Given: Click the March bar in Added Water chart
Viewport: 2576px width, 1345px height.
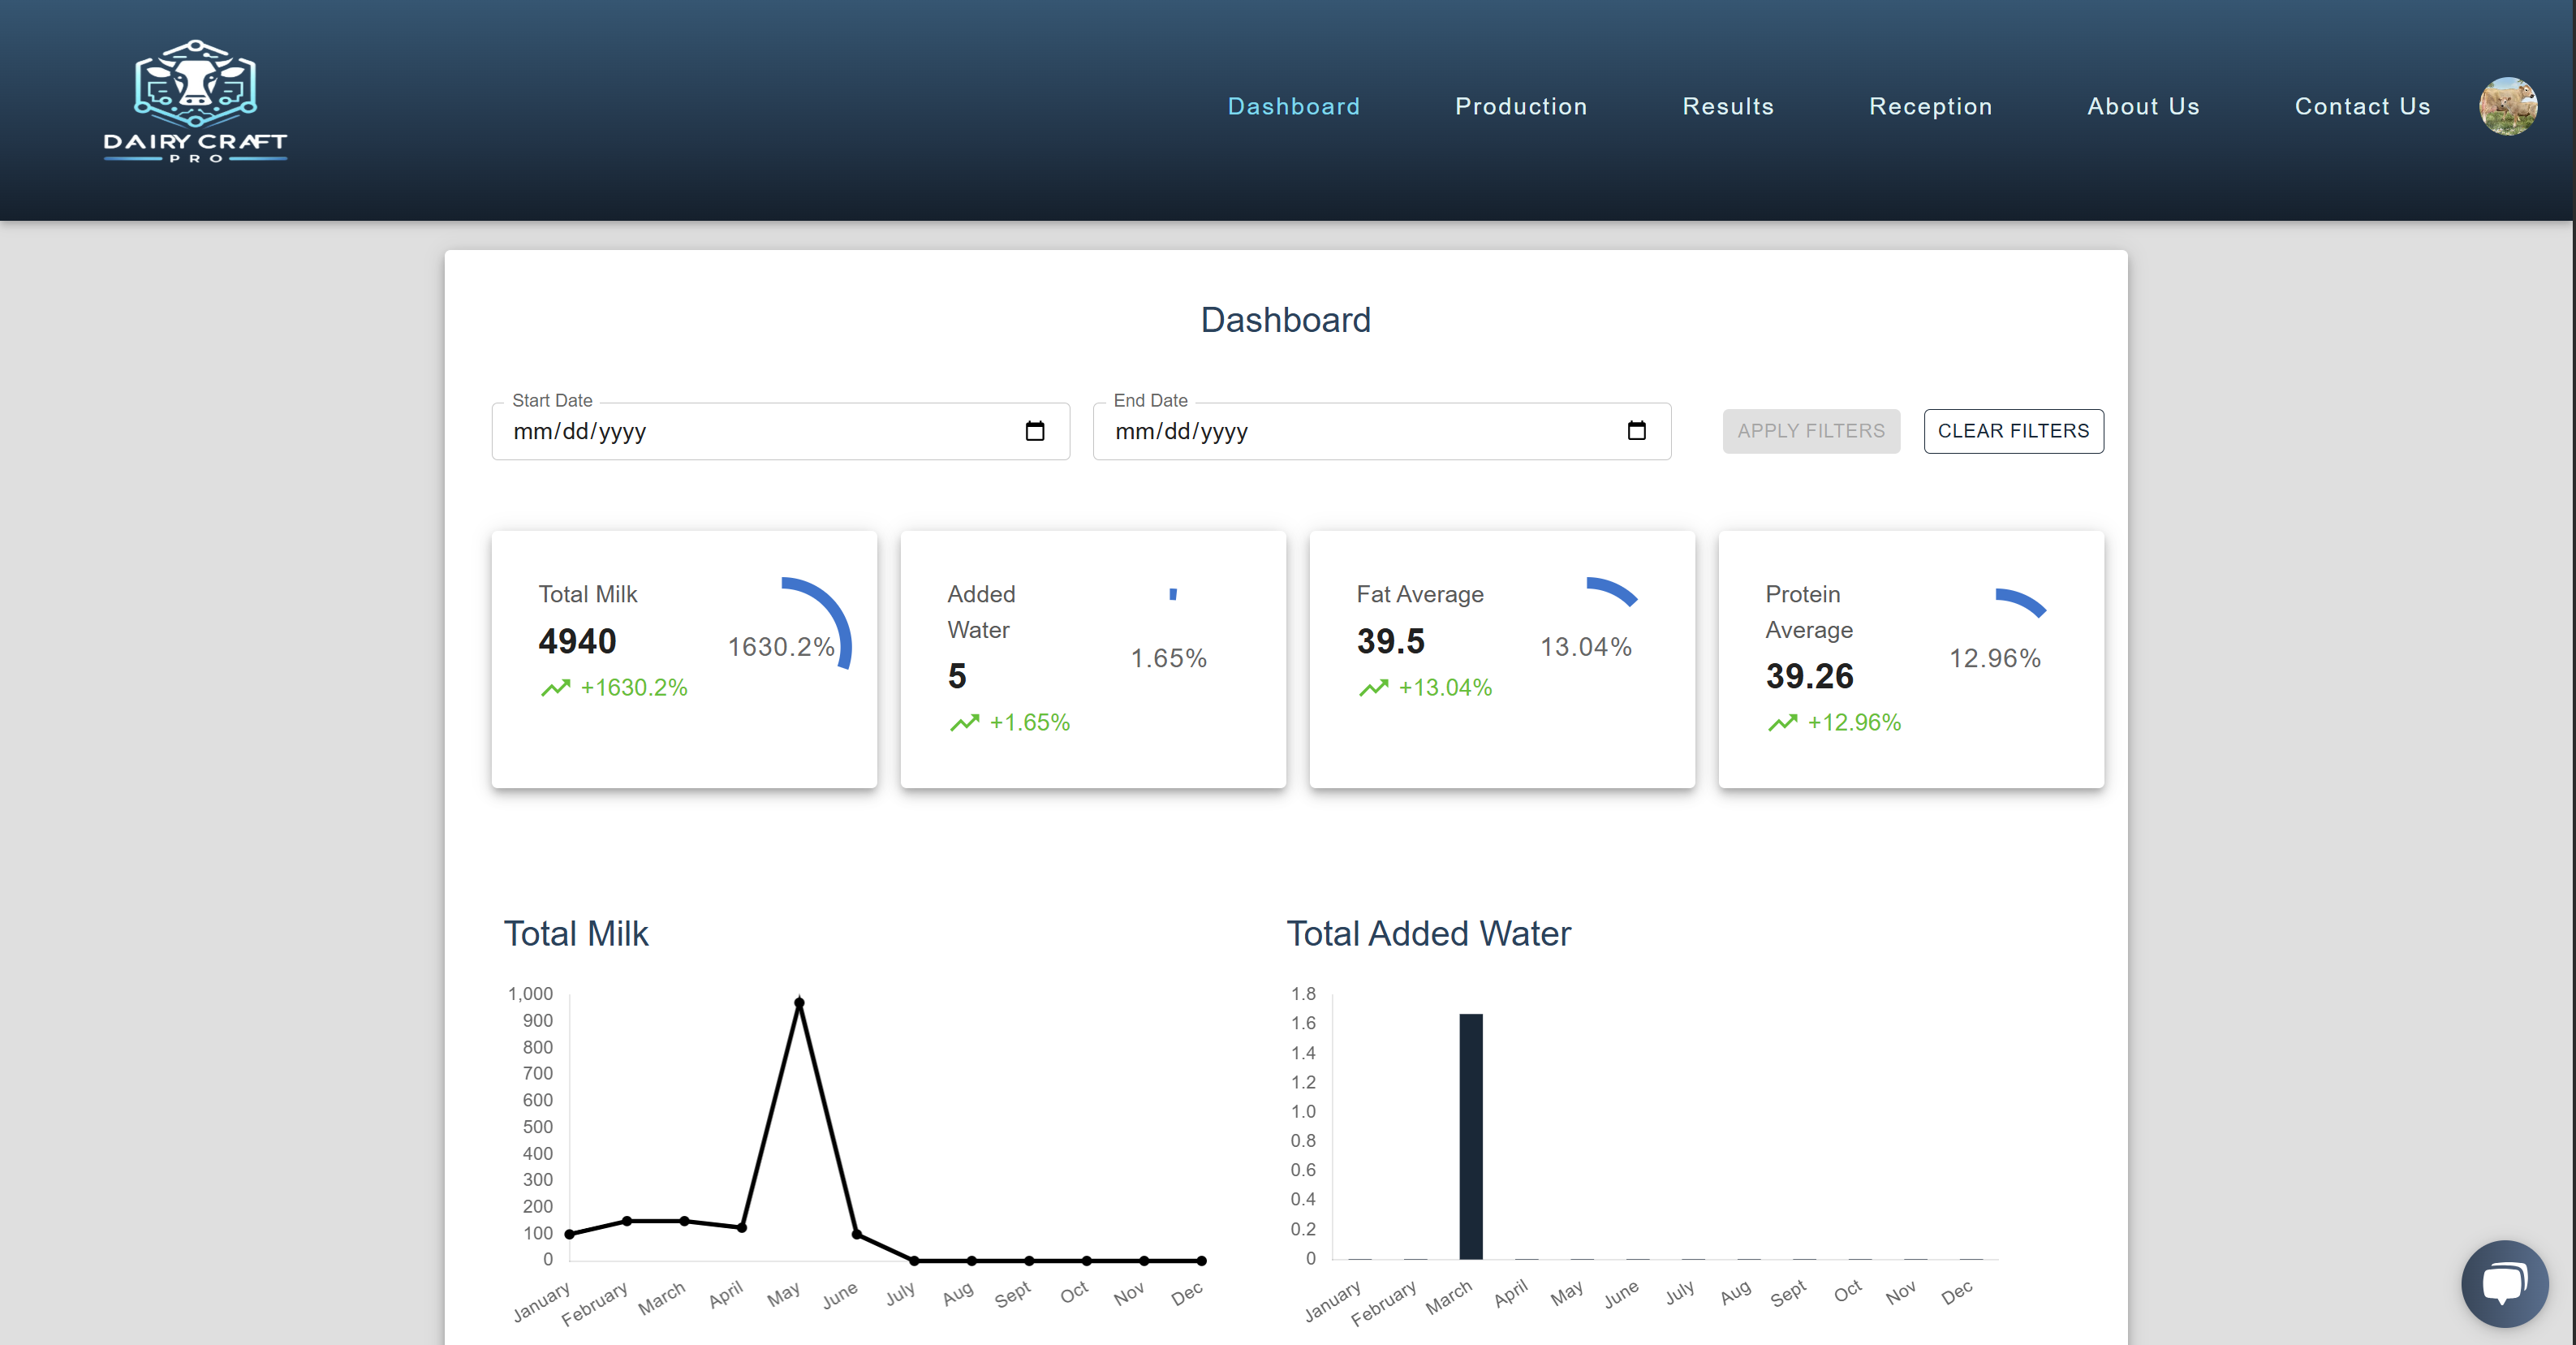Looking at the screenshot, I should (x=1470, y=1136).
